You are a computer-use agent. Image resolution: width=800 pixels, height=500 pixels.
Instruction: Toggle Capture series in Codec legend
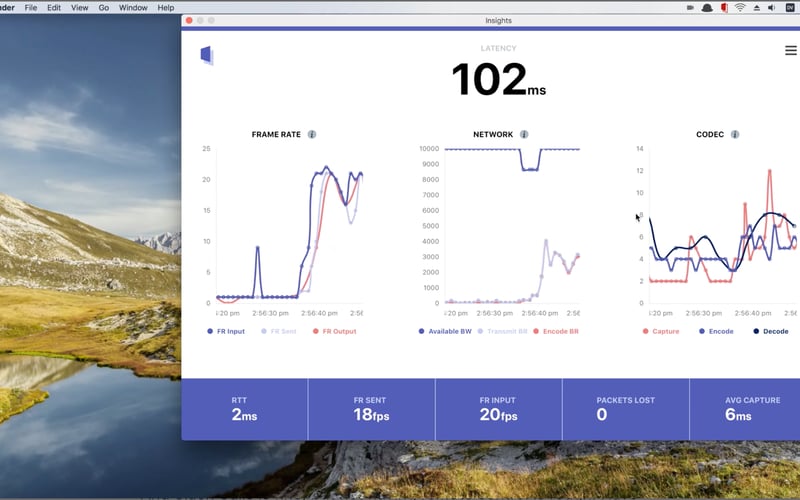[661, 331]
